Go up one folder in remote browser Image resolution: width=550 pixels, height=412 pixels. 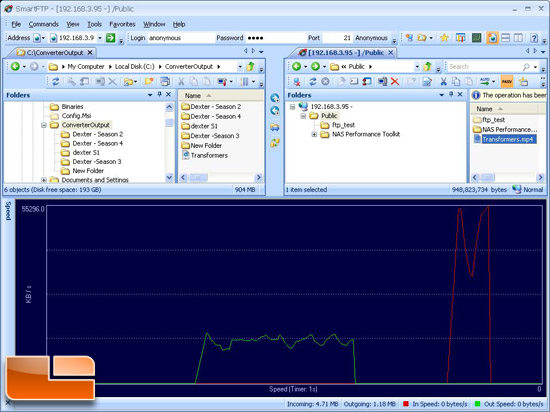click(x=427, y=66)
